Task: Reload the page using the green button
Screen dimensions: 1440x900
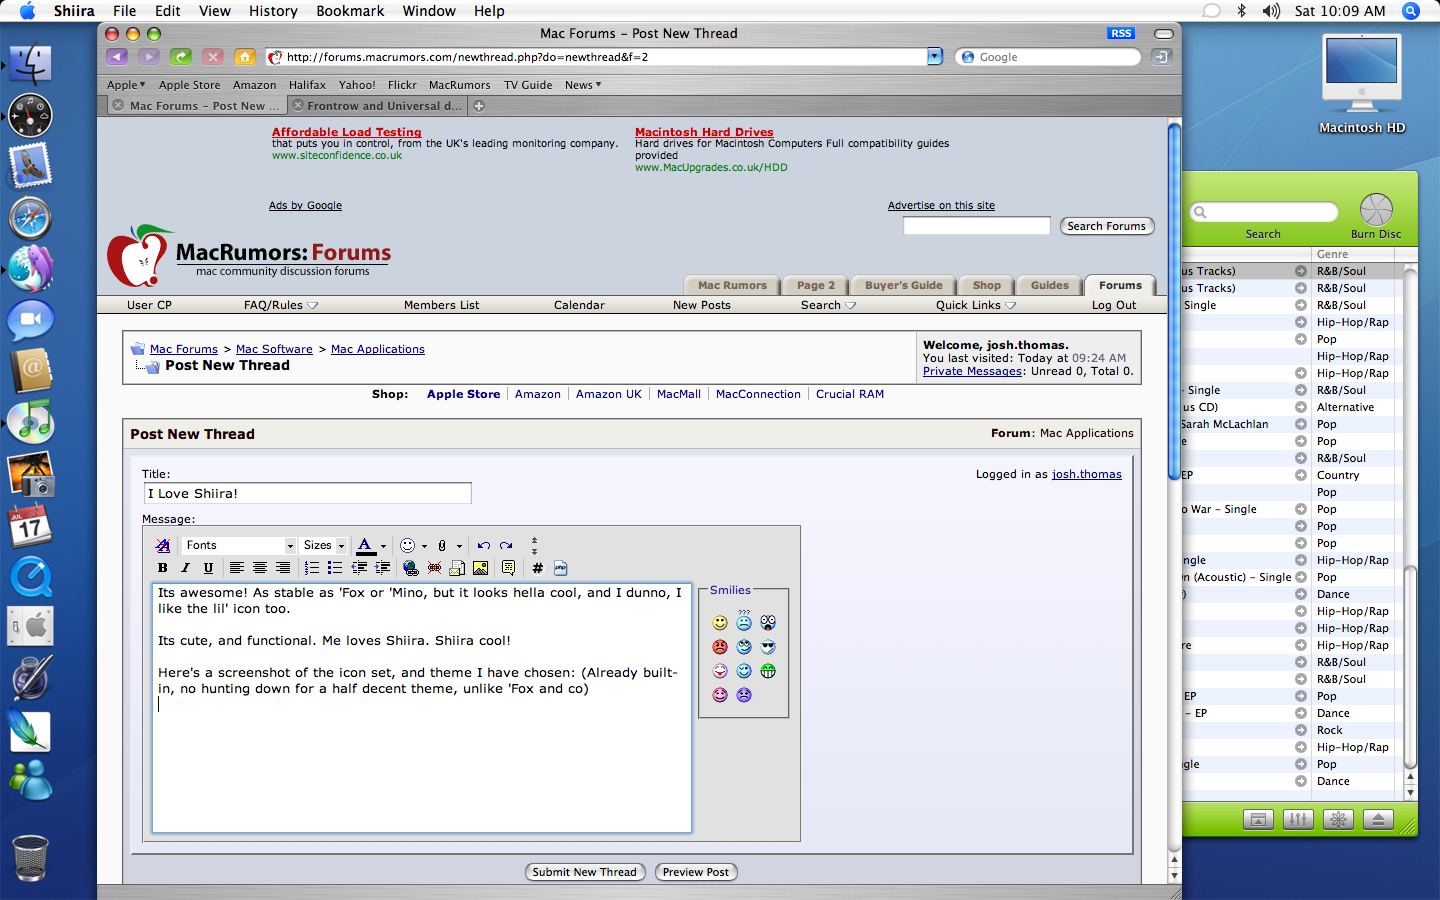Action: [x=181, y=57]
